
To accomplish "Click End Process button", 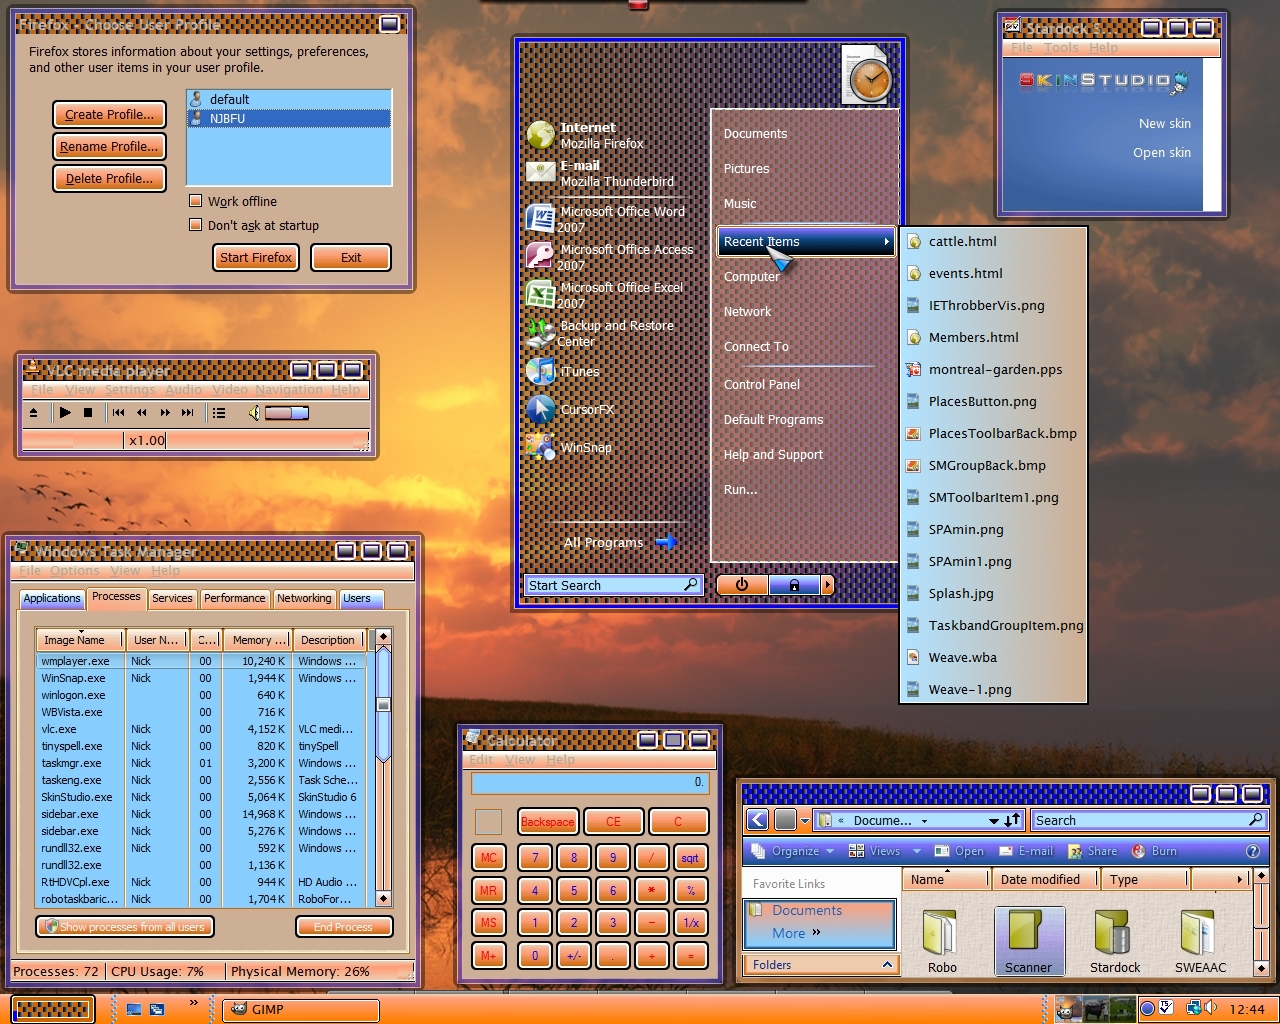I will (x=343, y=927).
